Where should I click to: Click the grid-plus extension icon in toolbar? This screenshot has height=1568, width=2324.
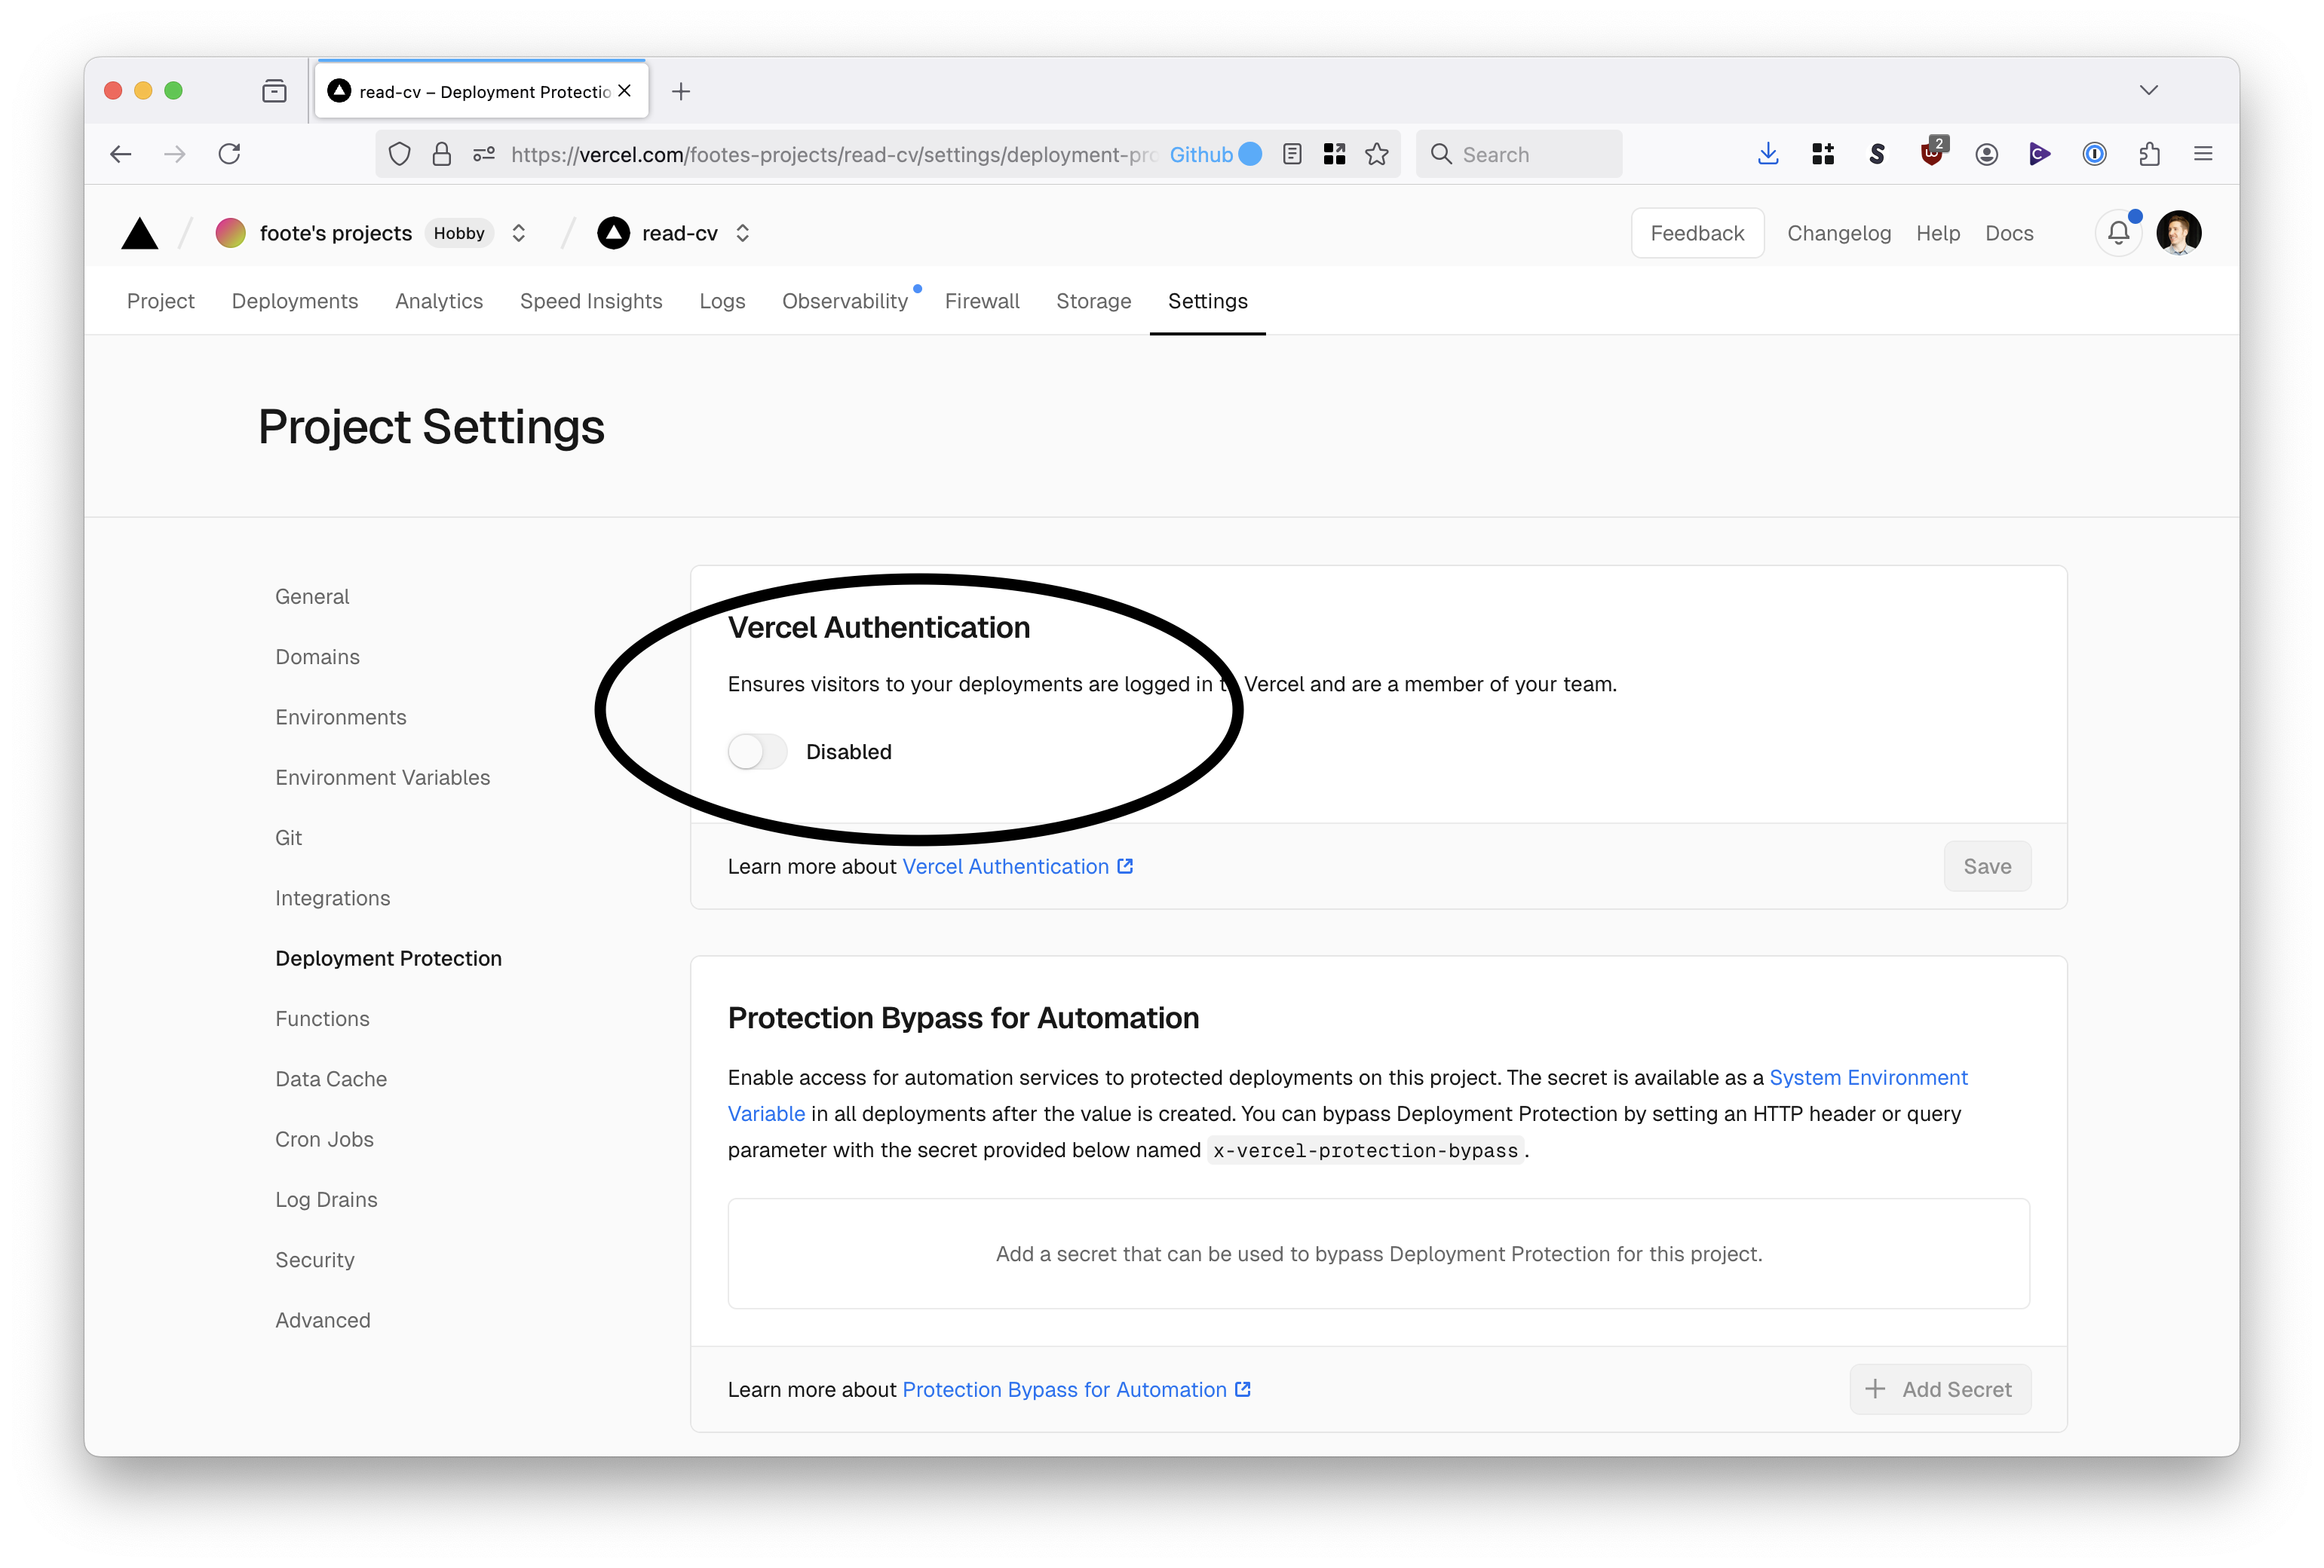click(1823, 154)
